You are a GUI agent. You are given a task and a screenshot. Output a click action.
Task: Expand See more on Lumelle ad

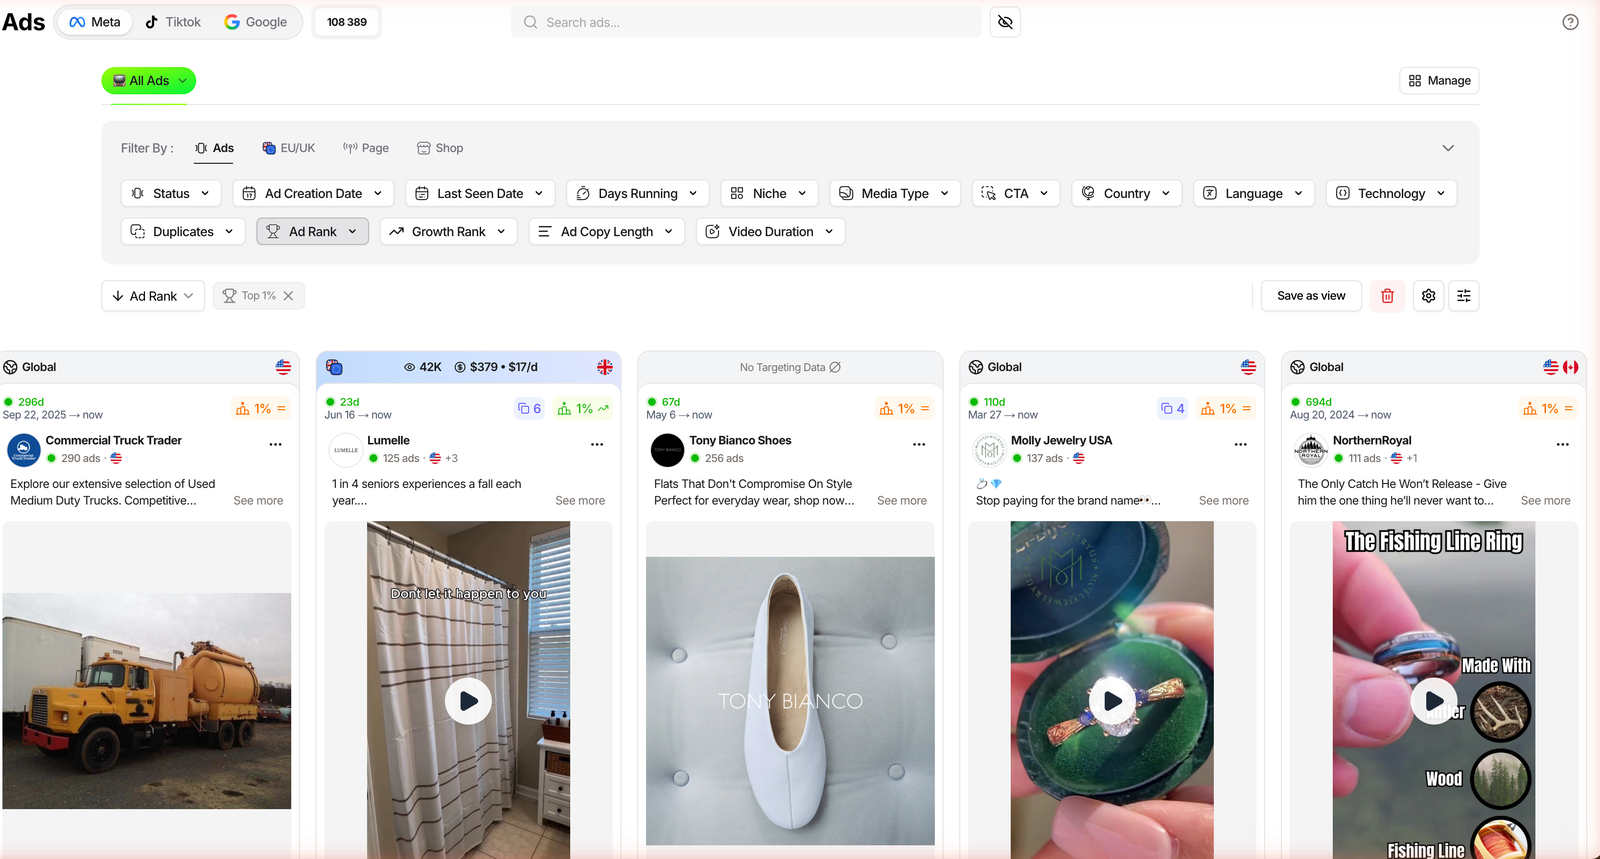tap(580, 501)
